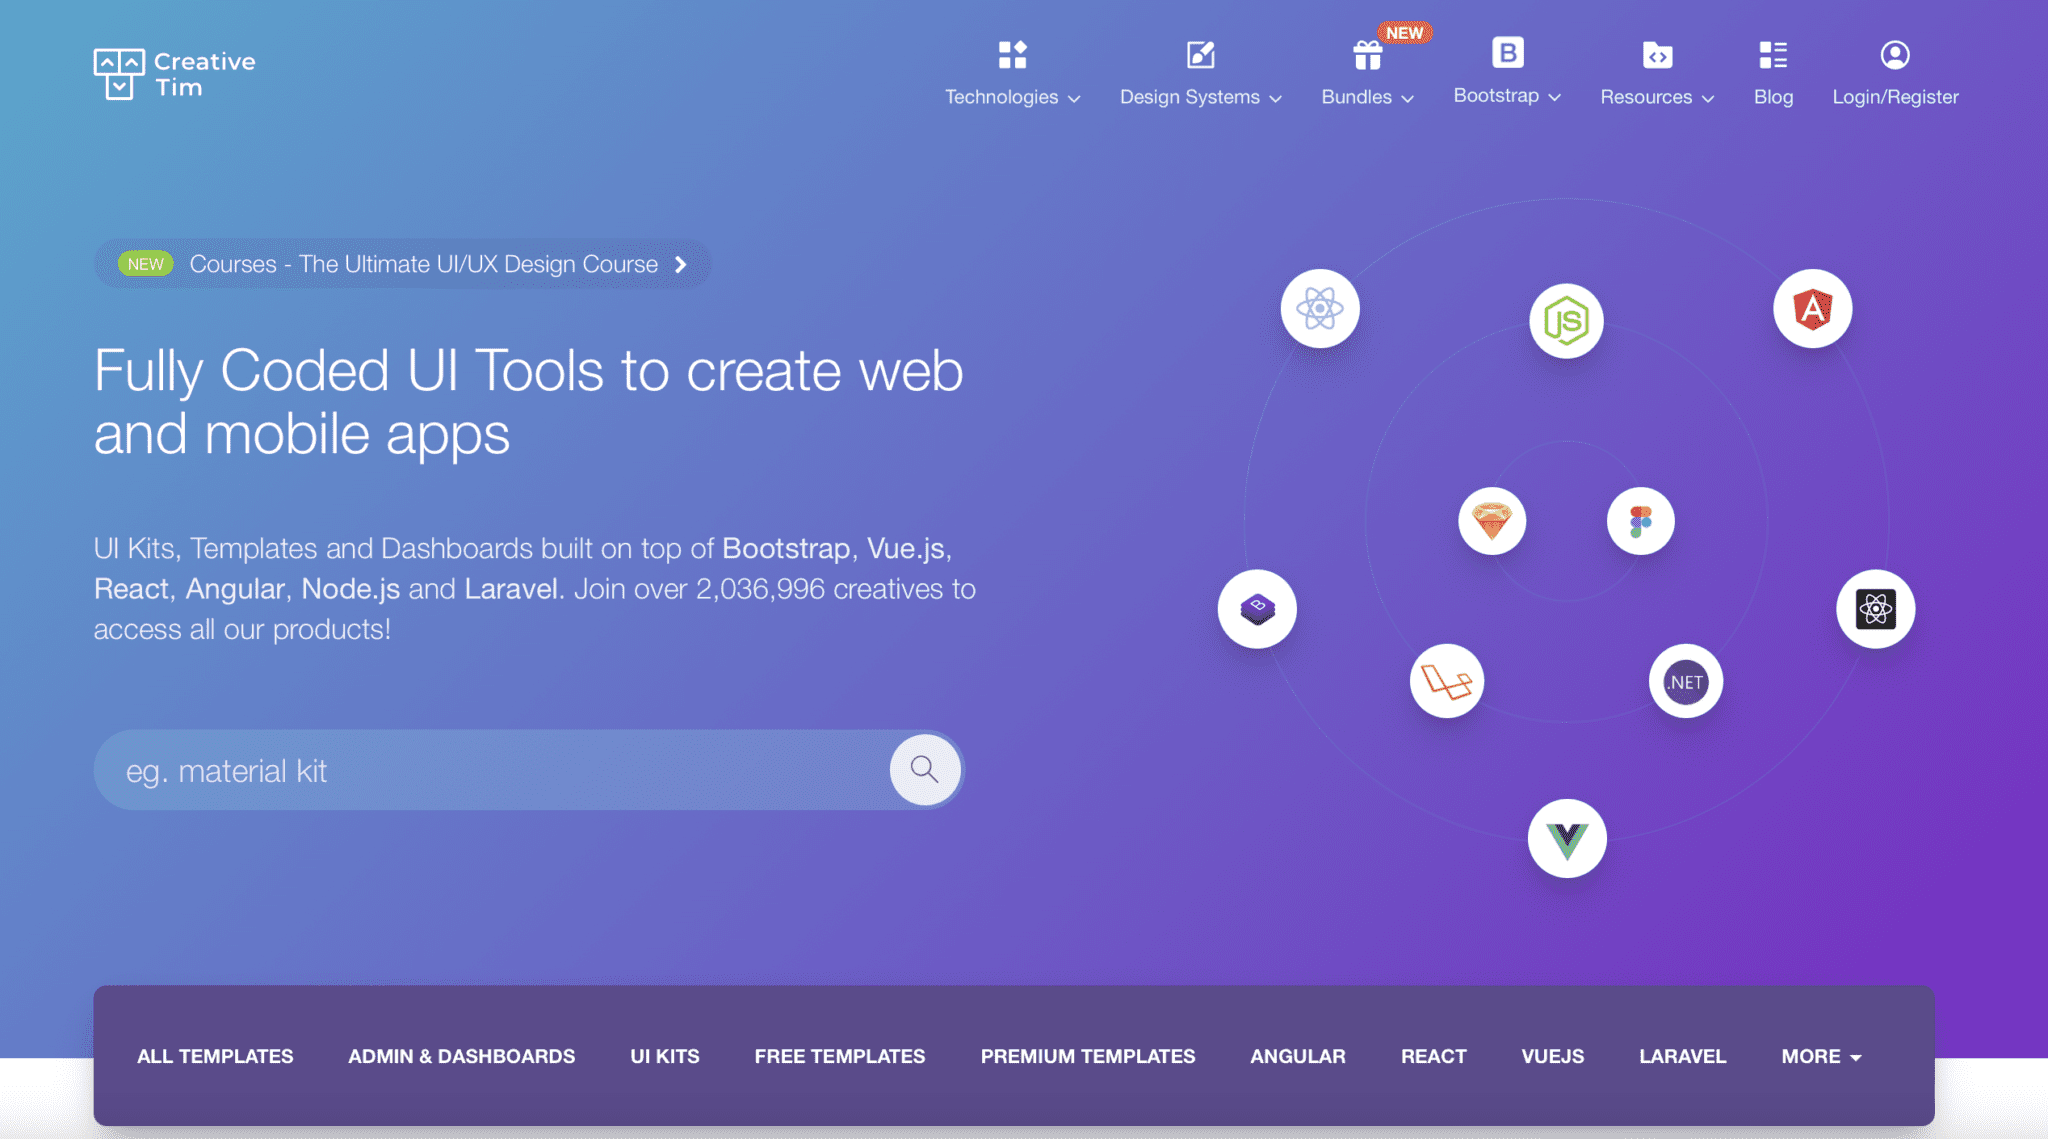
Task: Open the Bootstrap dropdown menu
Action: pos(1507,96)
